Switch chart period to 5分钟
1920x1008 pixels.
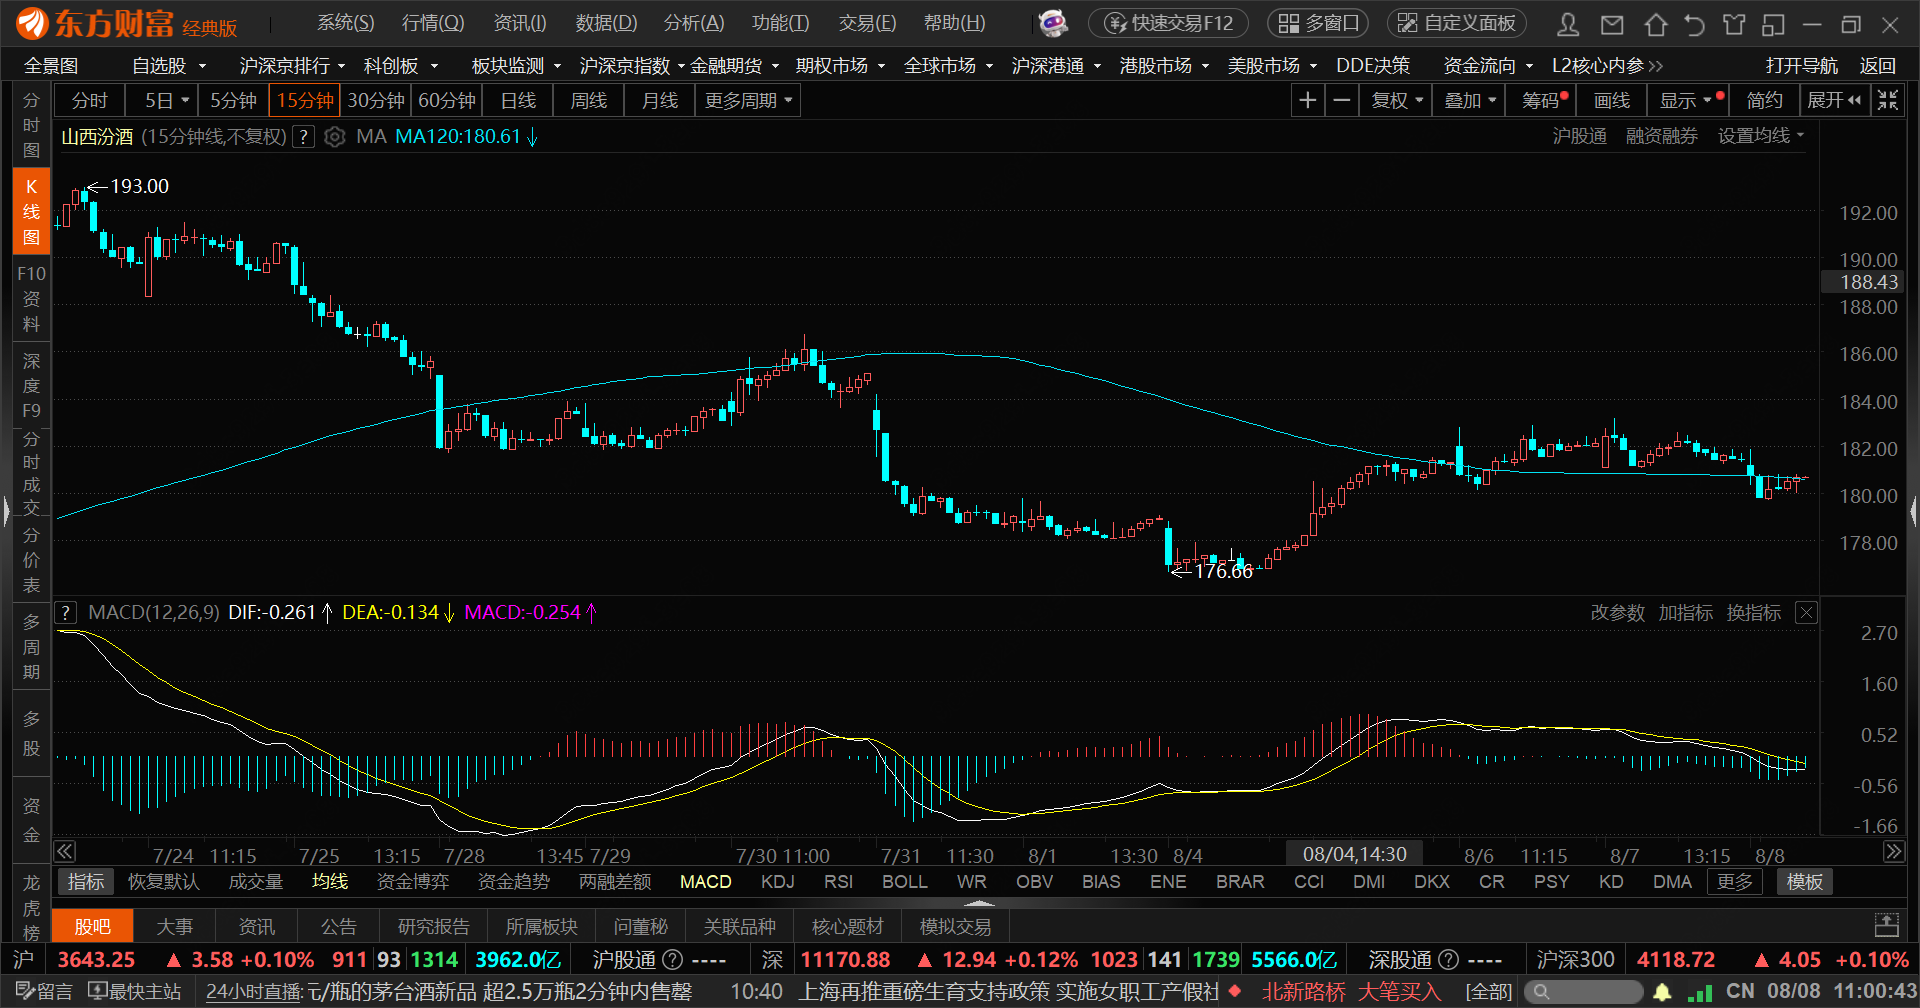pos(233,100)
